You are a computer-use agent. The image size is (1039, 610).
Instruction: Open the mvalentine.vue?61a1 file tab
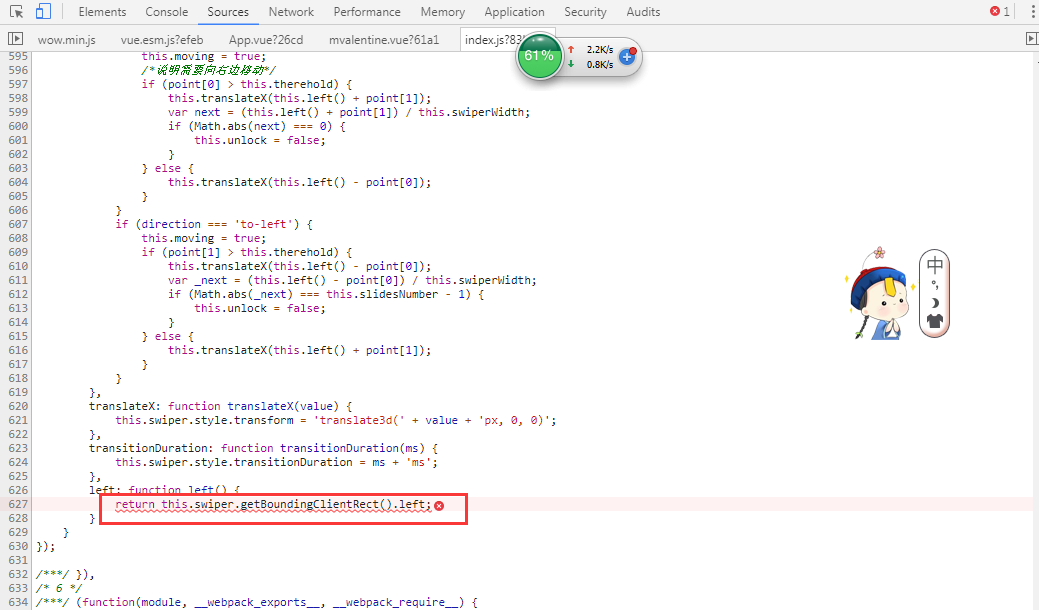click(384, 40)
